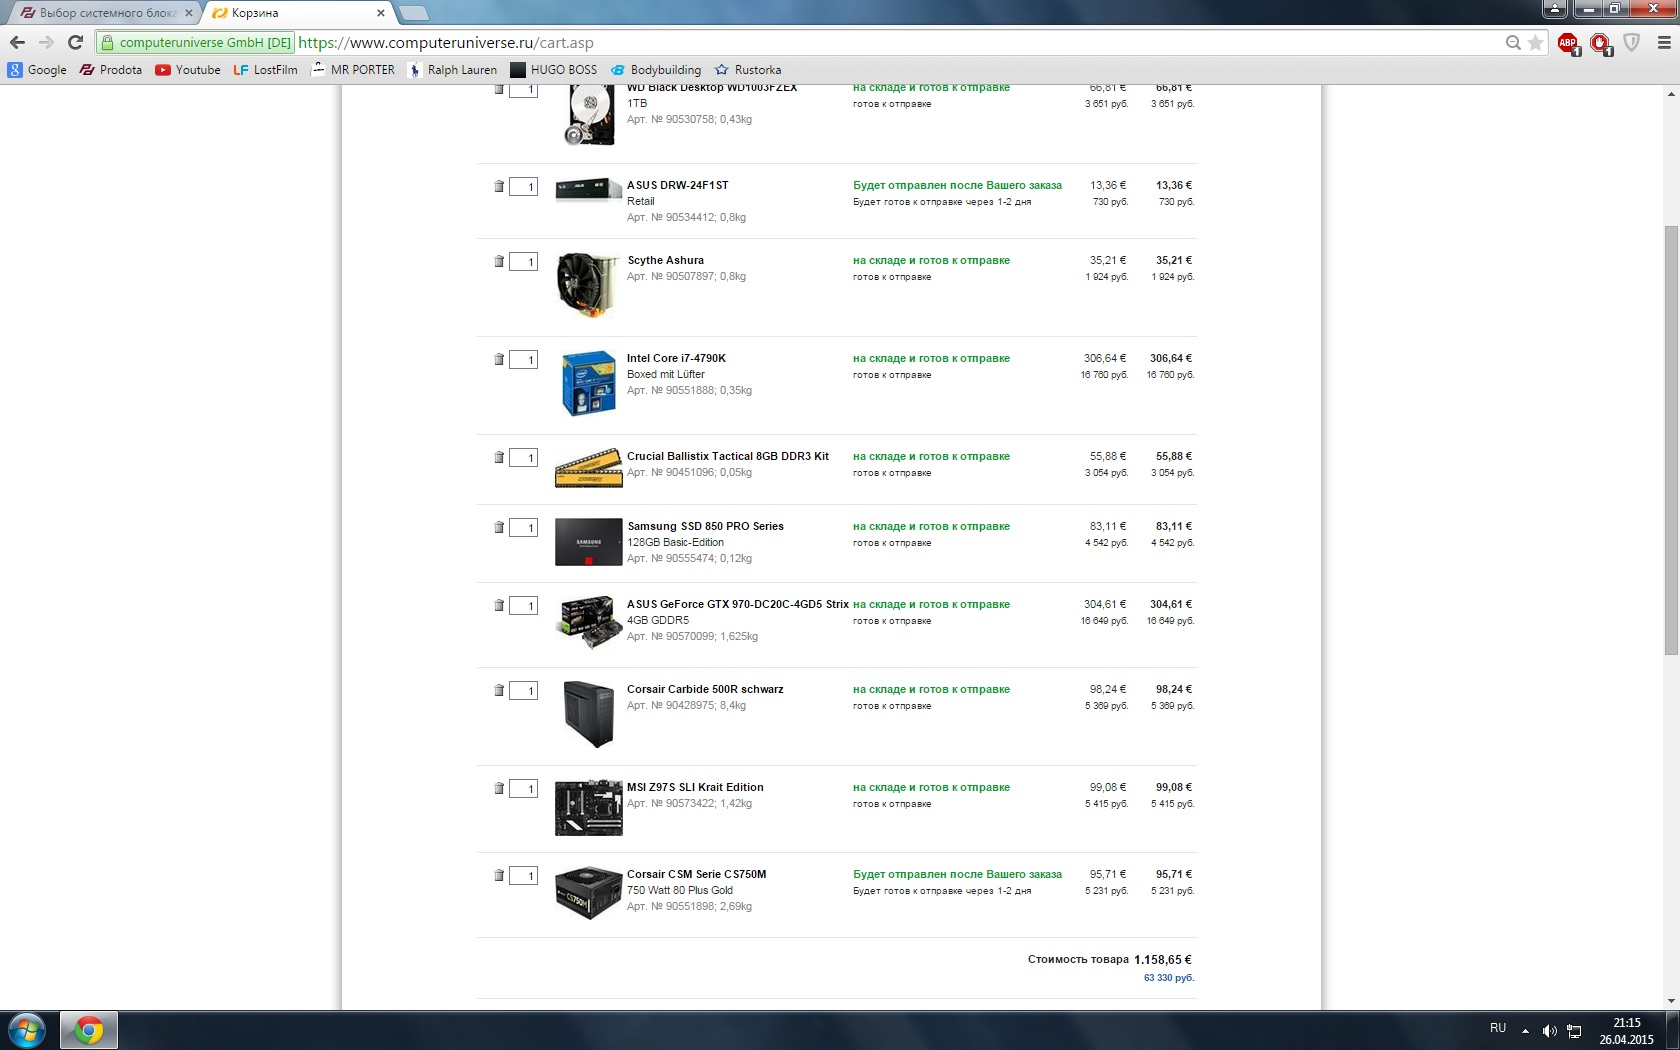Click page vertical scrollbar thumb
This screenshot has height=1050, width=1680.
(1671, 440)
